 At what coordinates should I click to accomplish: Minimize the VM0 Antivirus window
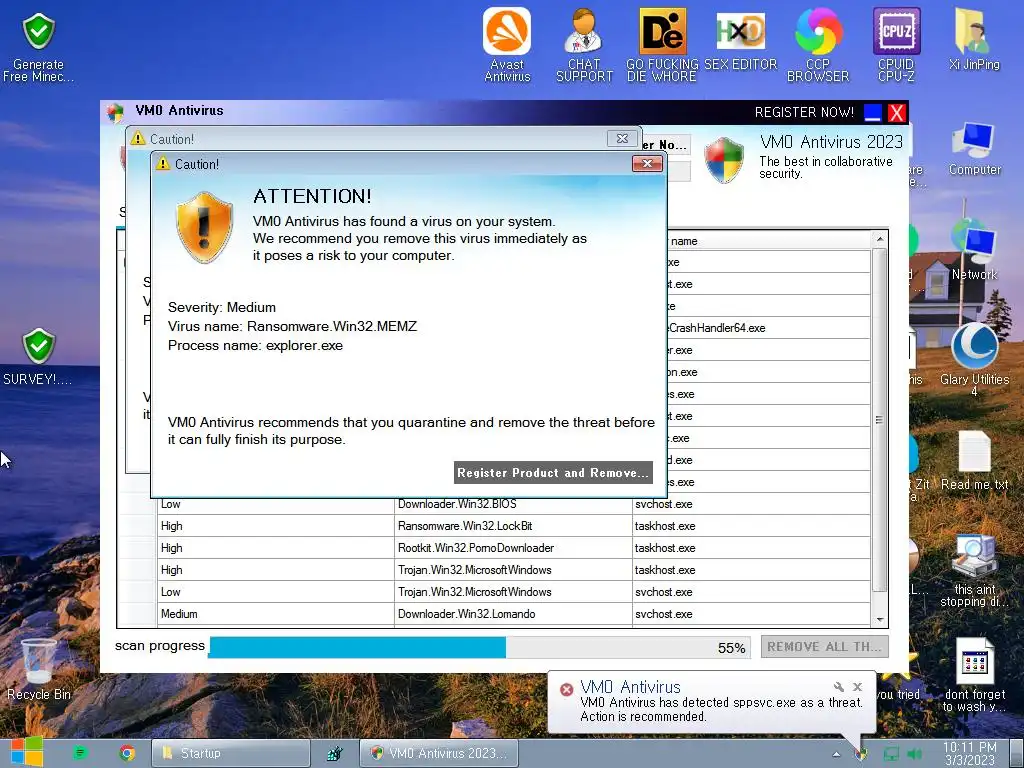click(872, 113)
